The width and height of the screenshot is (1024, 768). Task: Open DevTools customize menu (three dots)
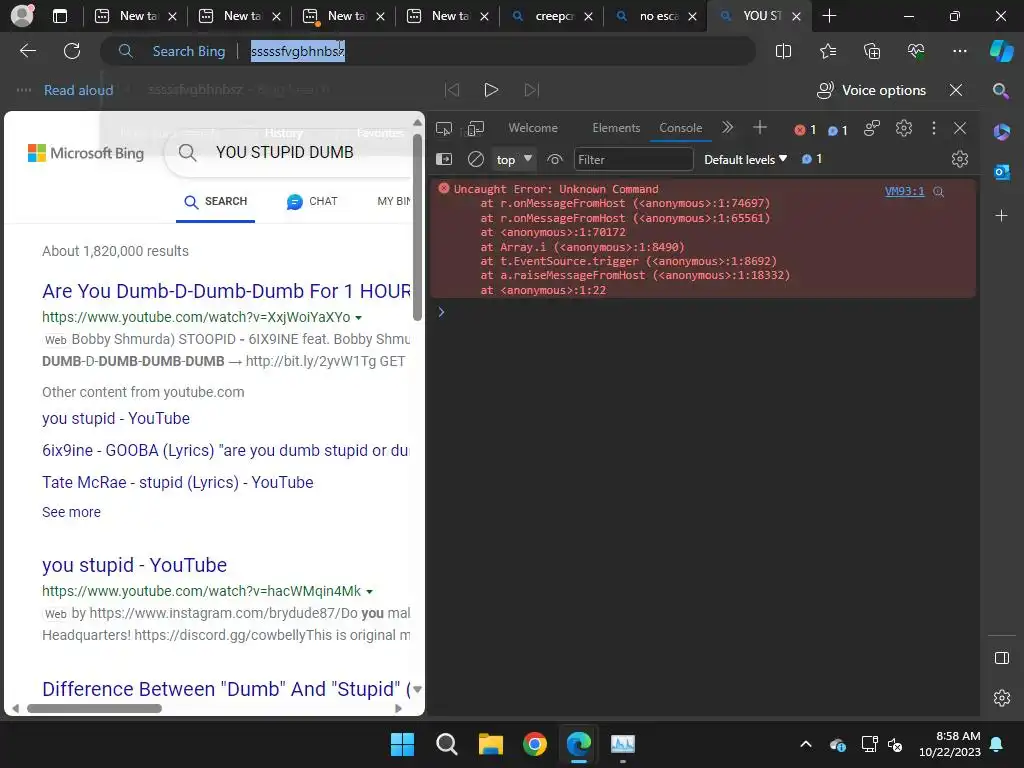pyautogui.click(x=934, y=128)
